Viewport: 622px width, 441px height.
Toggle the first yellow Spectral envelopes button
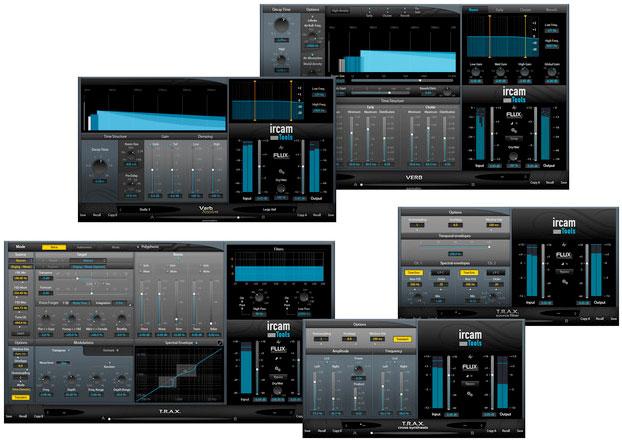[x=413, y=271]
